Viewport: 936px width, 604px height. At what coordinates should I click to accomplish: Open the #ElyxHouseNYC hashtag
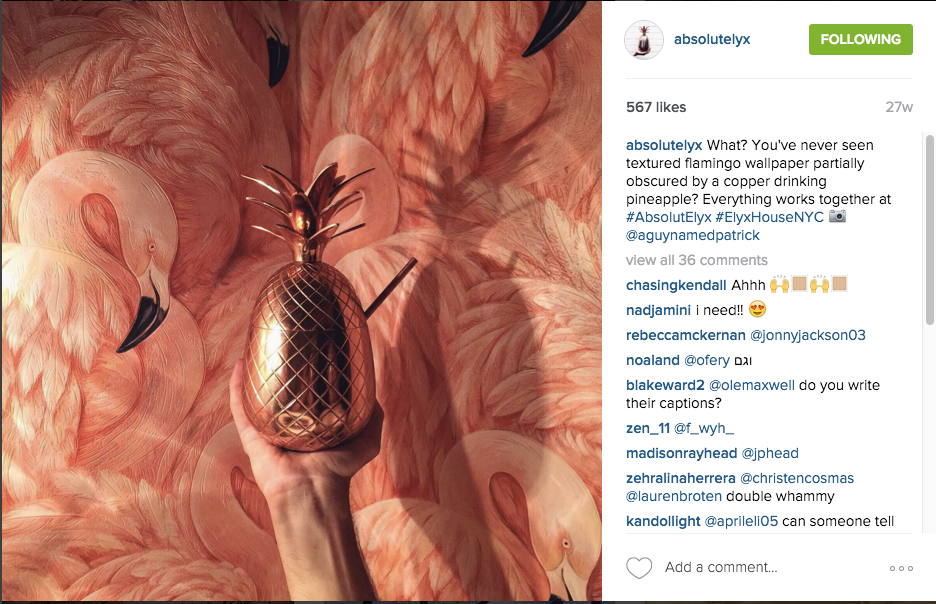[769, 217]
